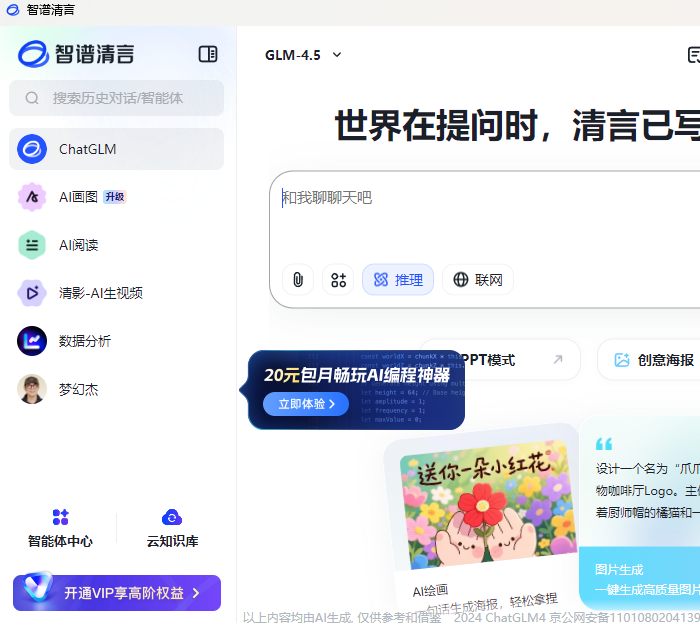Click the AI画图 sidebar icon
This screenshot has width=700, height=623.
coord(32,197)
